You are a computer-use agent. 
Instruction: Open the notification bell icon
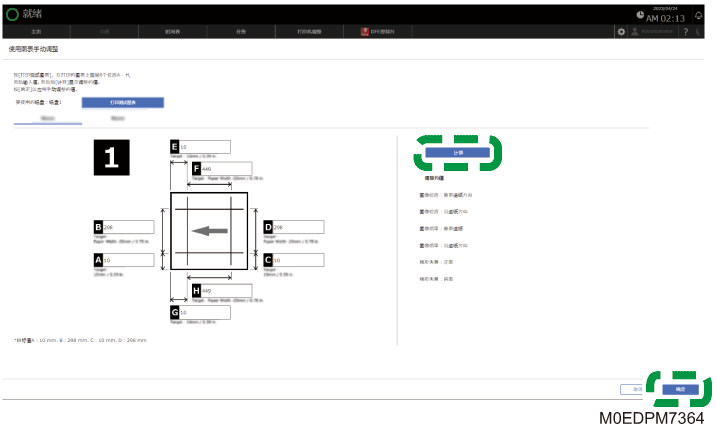pos(698,16)
